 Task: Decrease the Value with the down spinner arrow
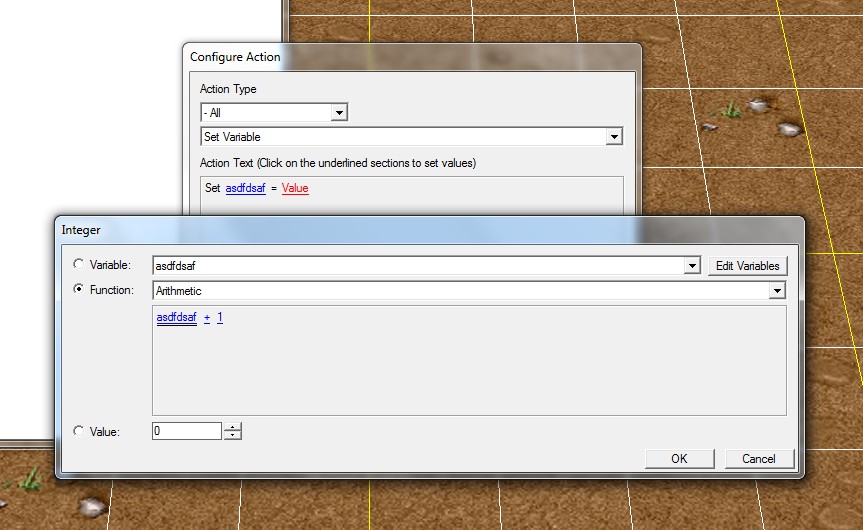(x=233, y=435)
